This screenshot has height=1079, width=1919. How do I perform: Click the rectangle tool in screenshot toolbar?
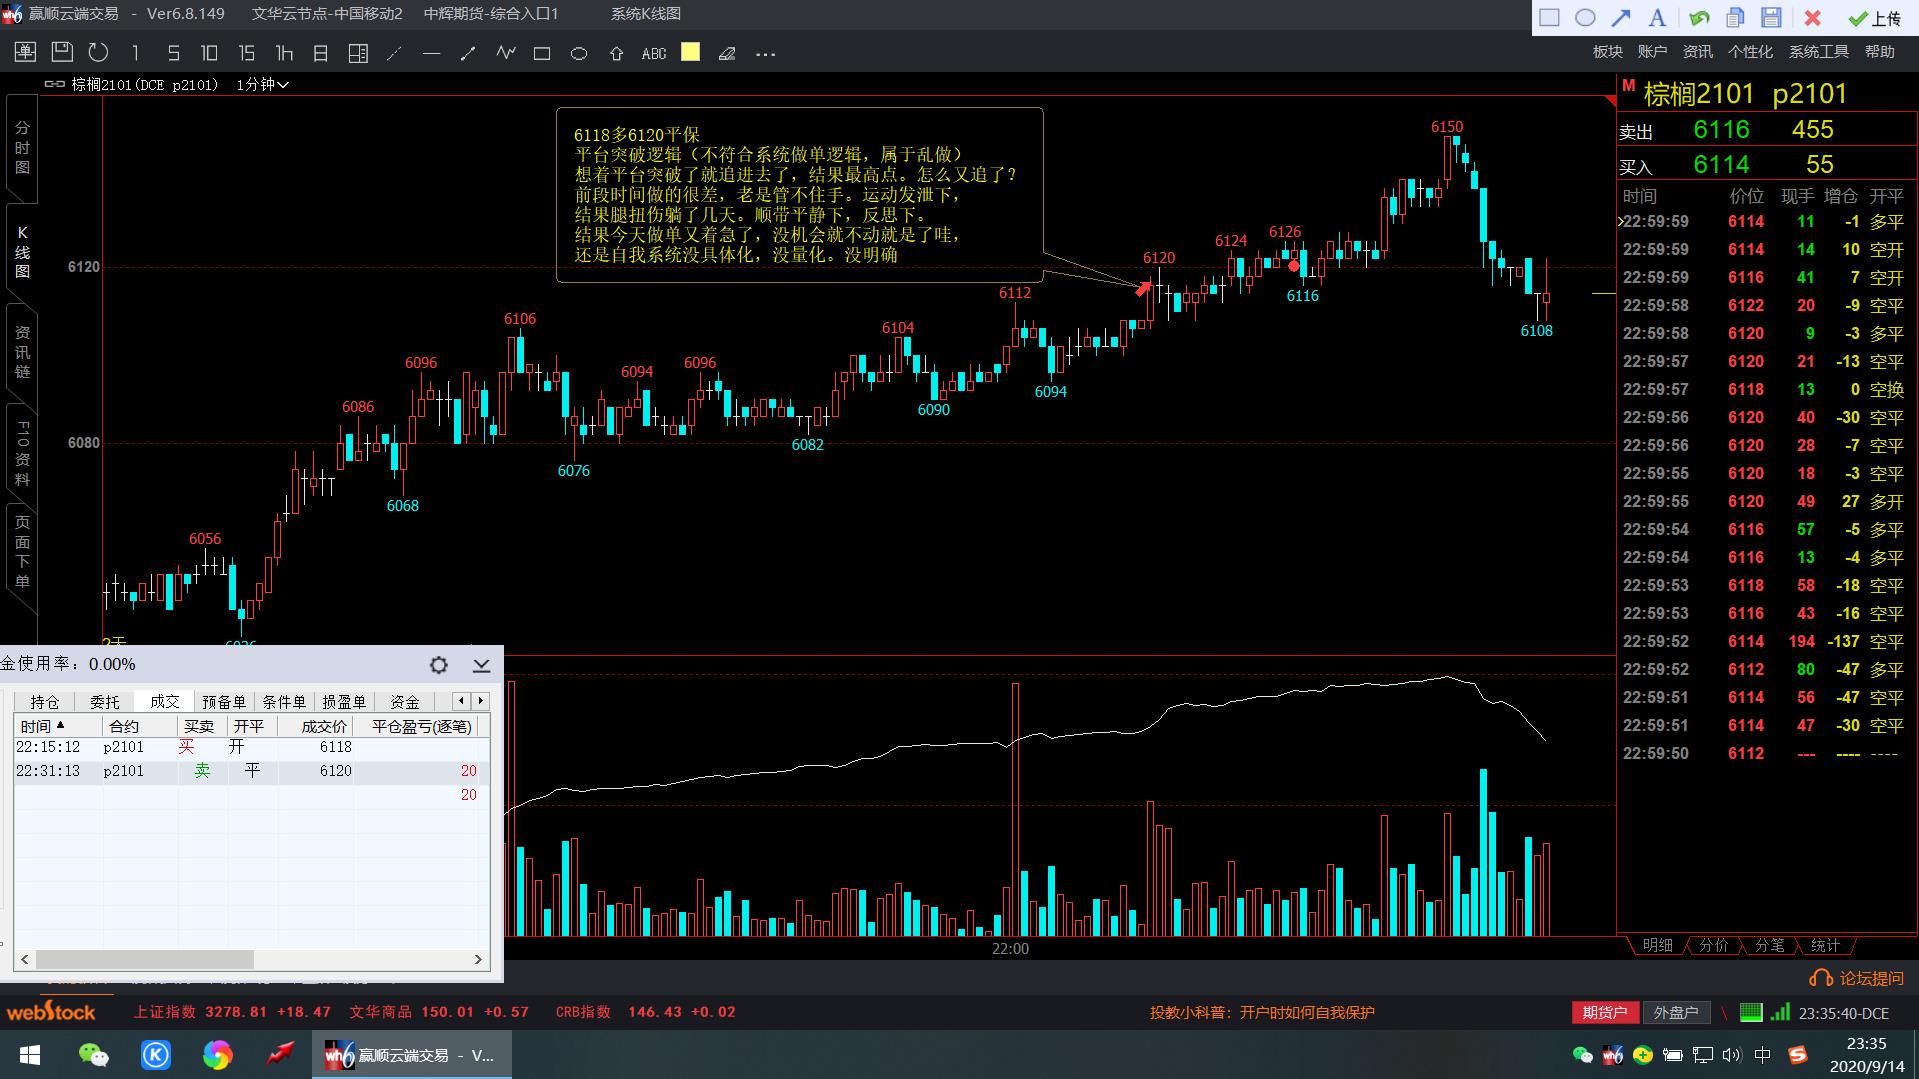pyautogui.click(x=1549, y=17)
